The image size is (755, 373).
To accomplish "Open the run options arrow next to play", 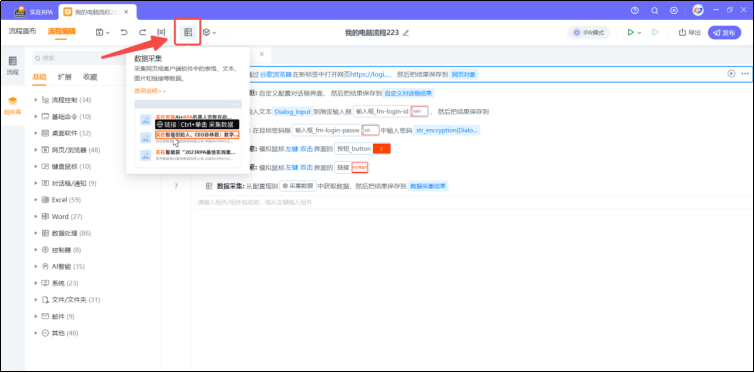I will tap(639, 33).
